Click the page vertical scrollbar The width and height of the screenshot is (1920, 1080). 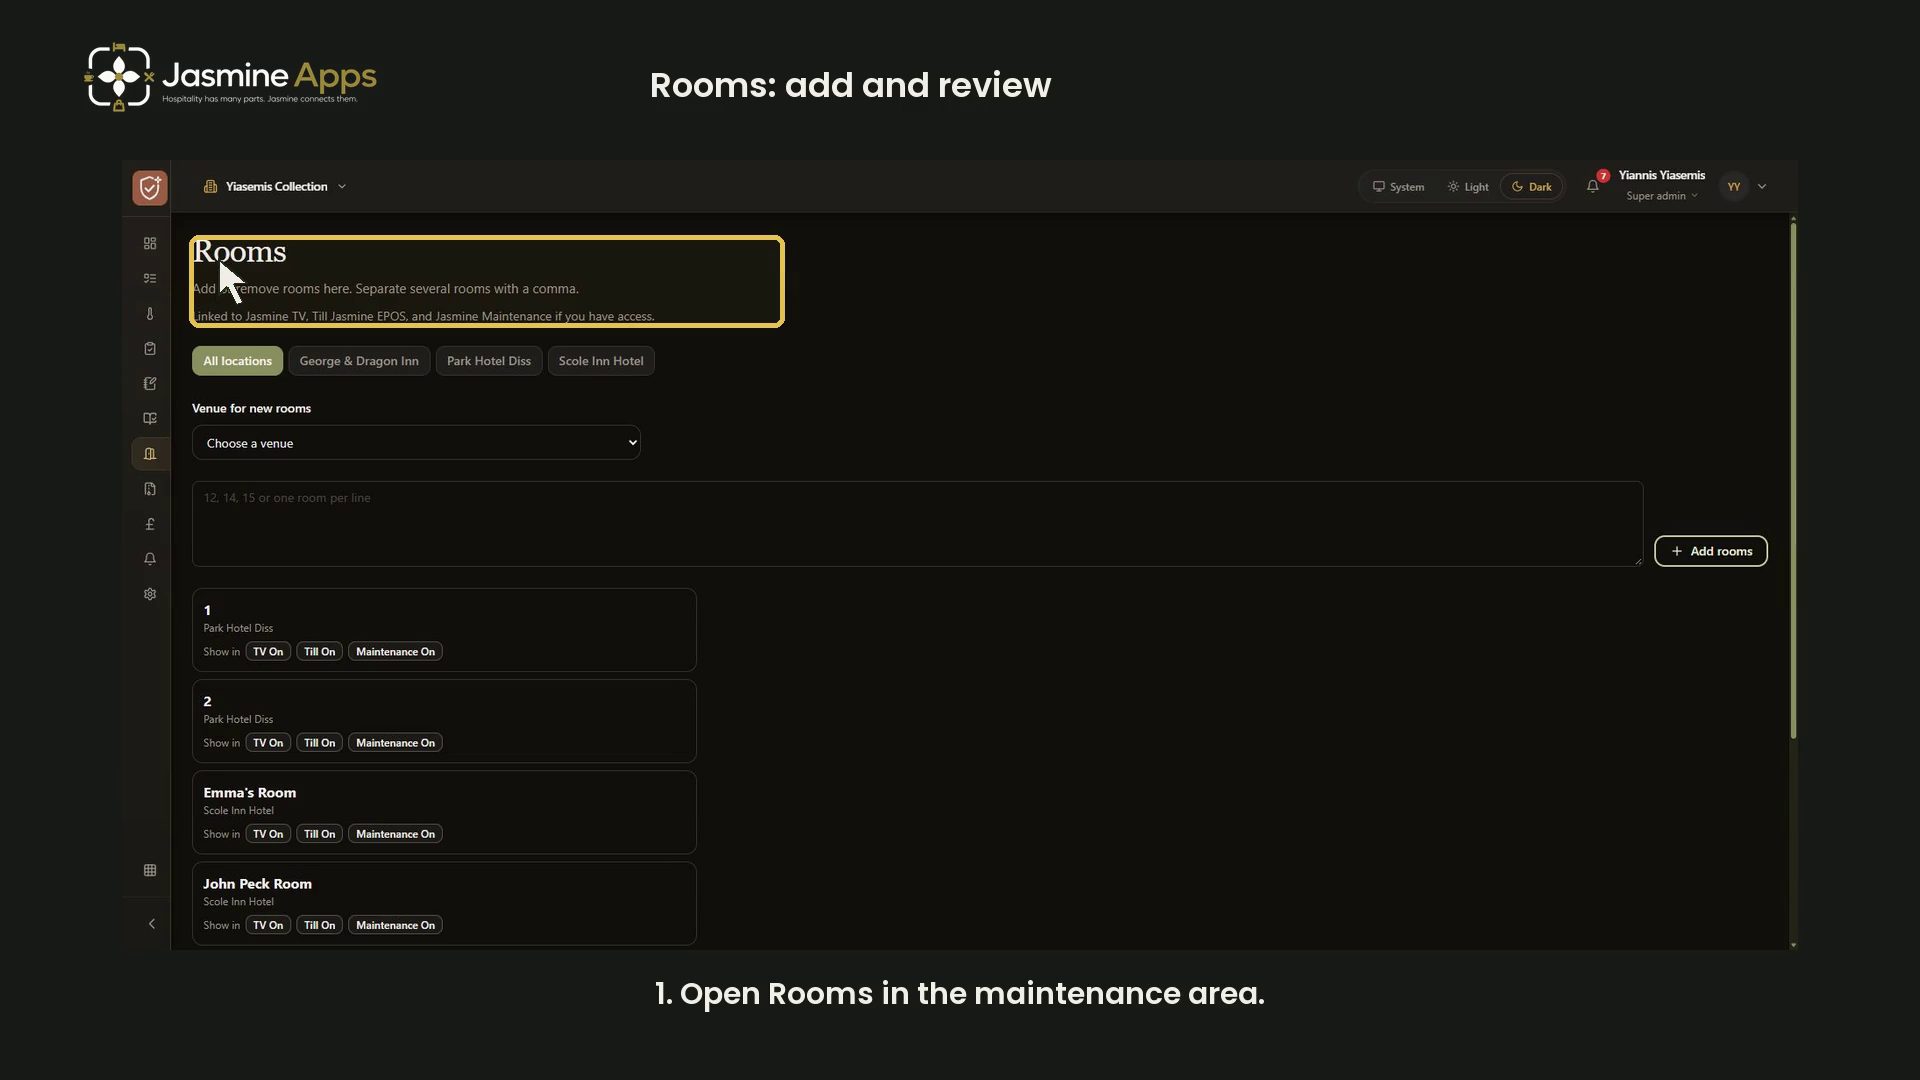coord(1793,481)
